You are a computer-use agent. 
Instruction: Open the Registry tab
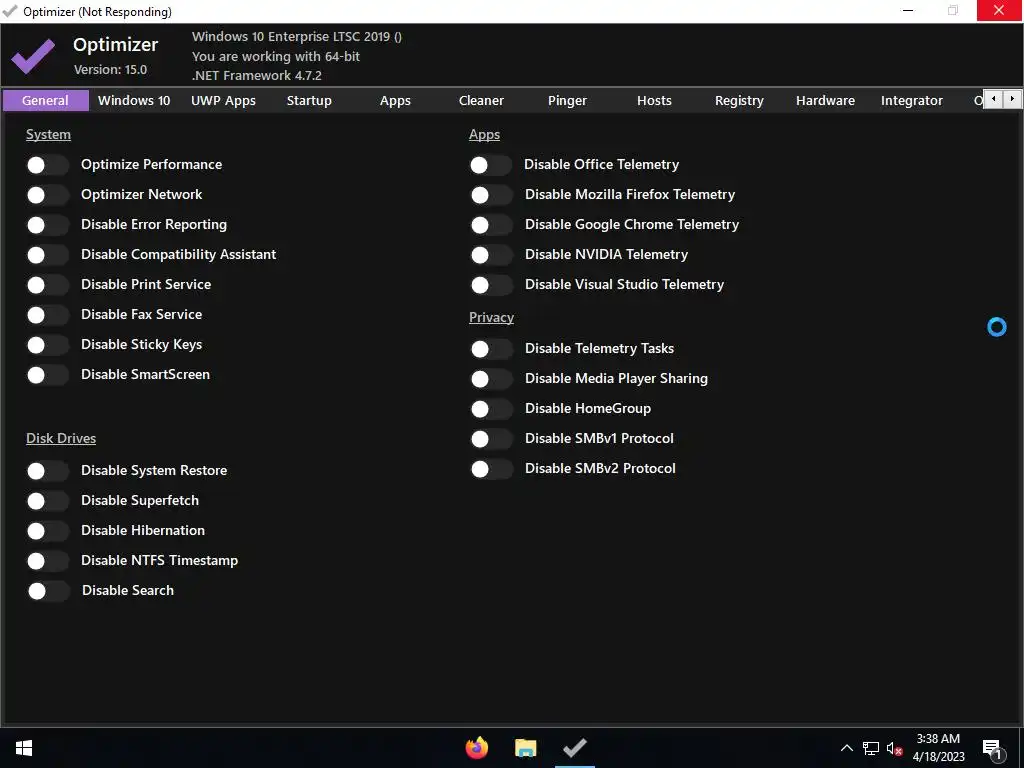739,101
